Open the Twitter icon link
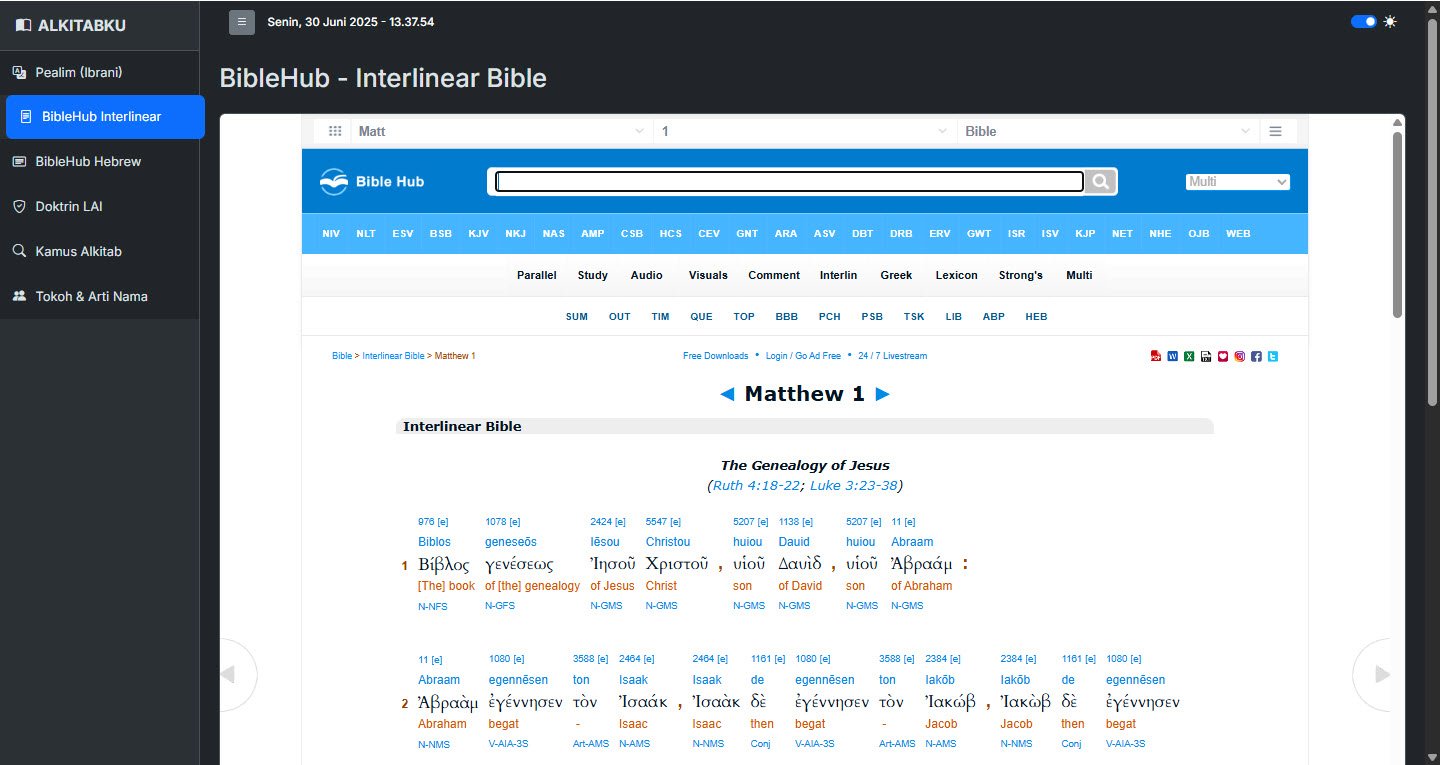The width and height of the screenshot is (1440, 765). pyautogui.click(x=1273, y=356)
